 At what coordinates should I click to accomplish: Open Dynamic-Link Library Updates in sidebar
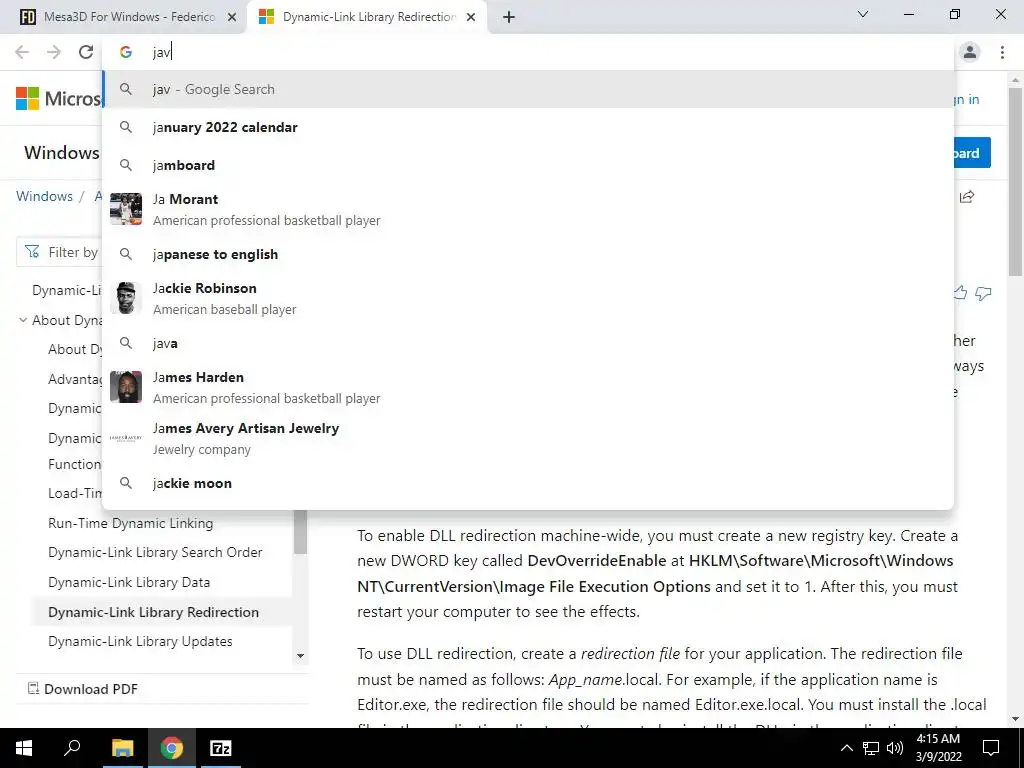click(x=140, y=641)
